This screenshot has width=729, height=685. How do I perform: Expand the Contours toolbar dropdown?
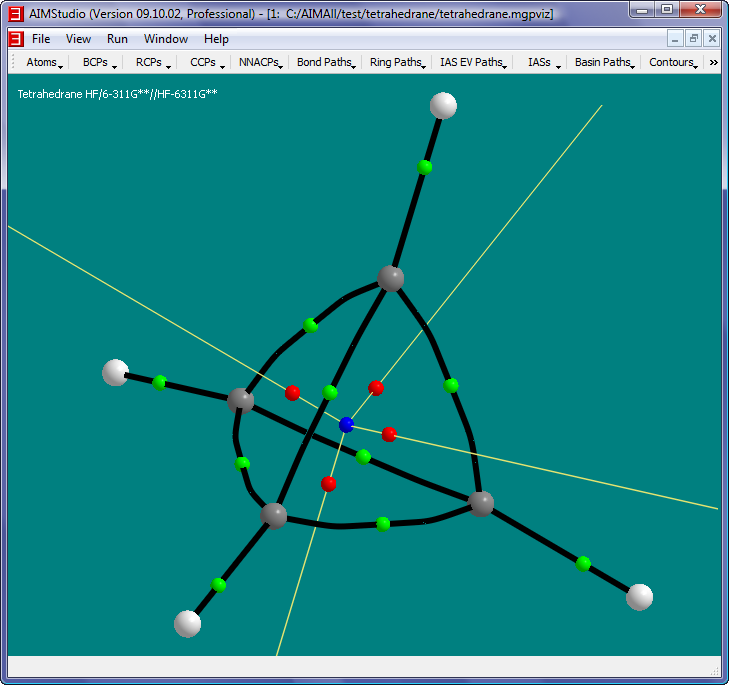point(673,62)
